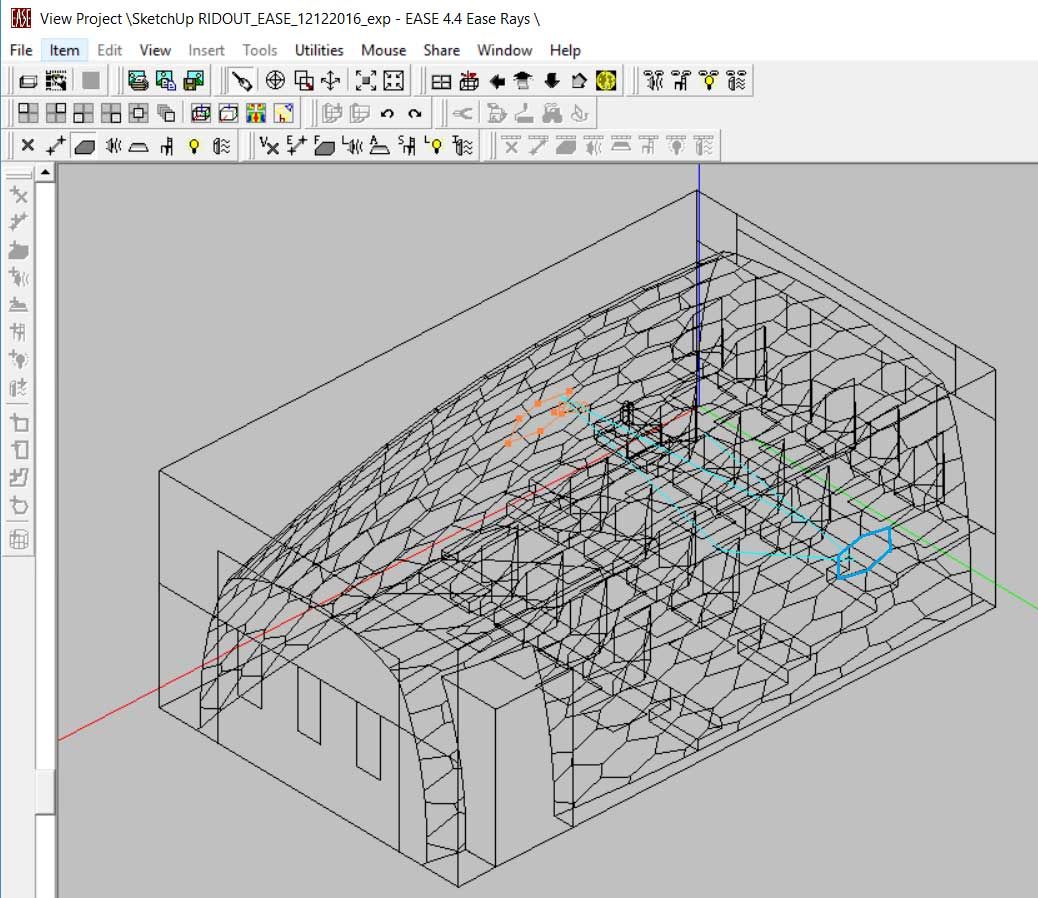Screen dimensions: 1038x898
Task: Open the Item menu
Action: 64,50
